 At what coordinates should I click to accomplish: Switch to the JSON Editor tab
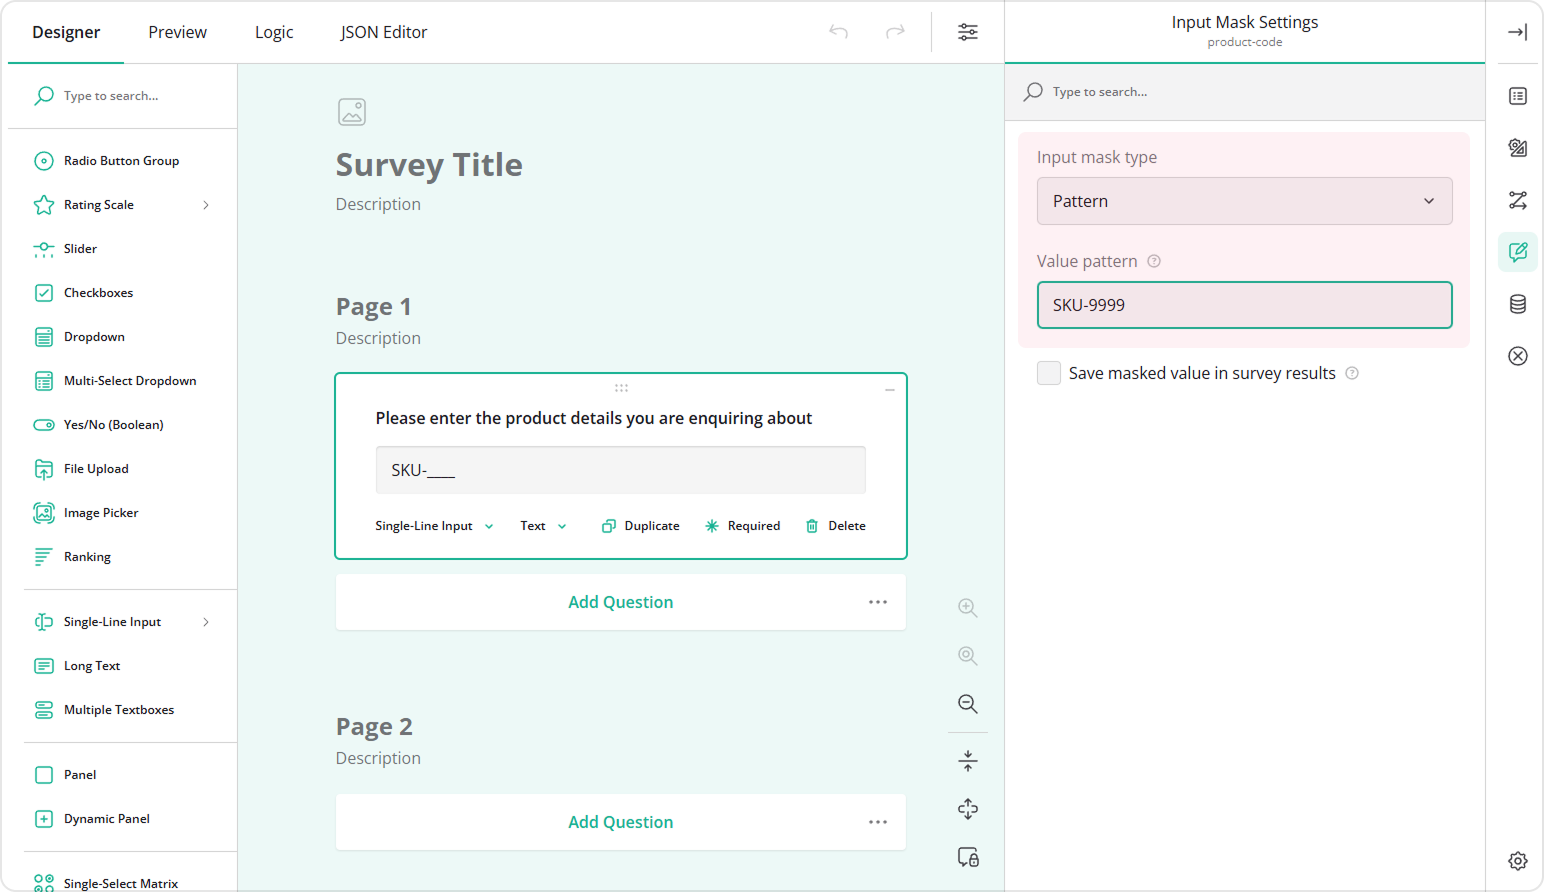point(383,32)
